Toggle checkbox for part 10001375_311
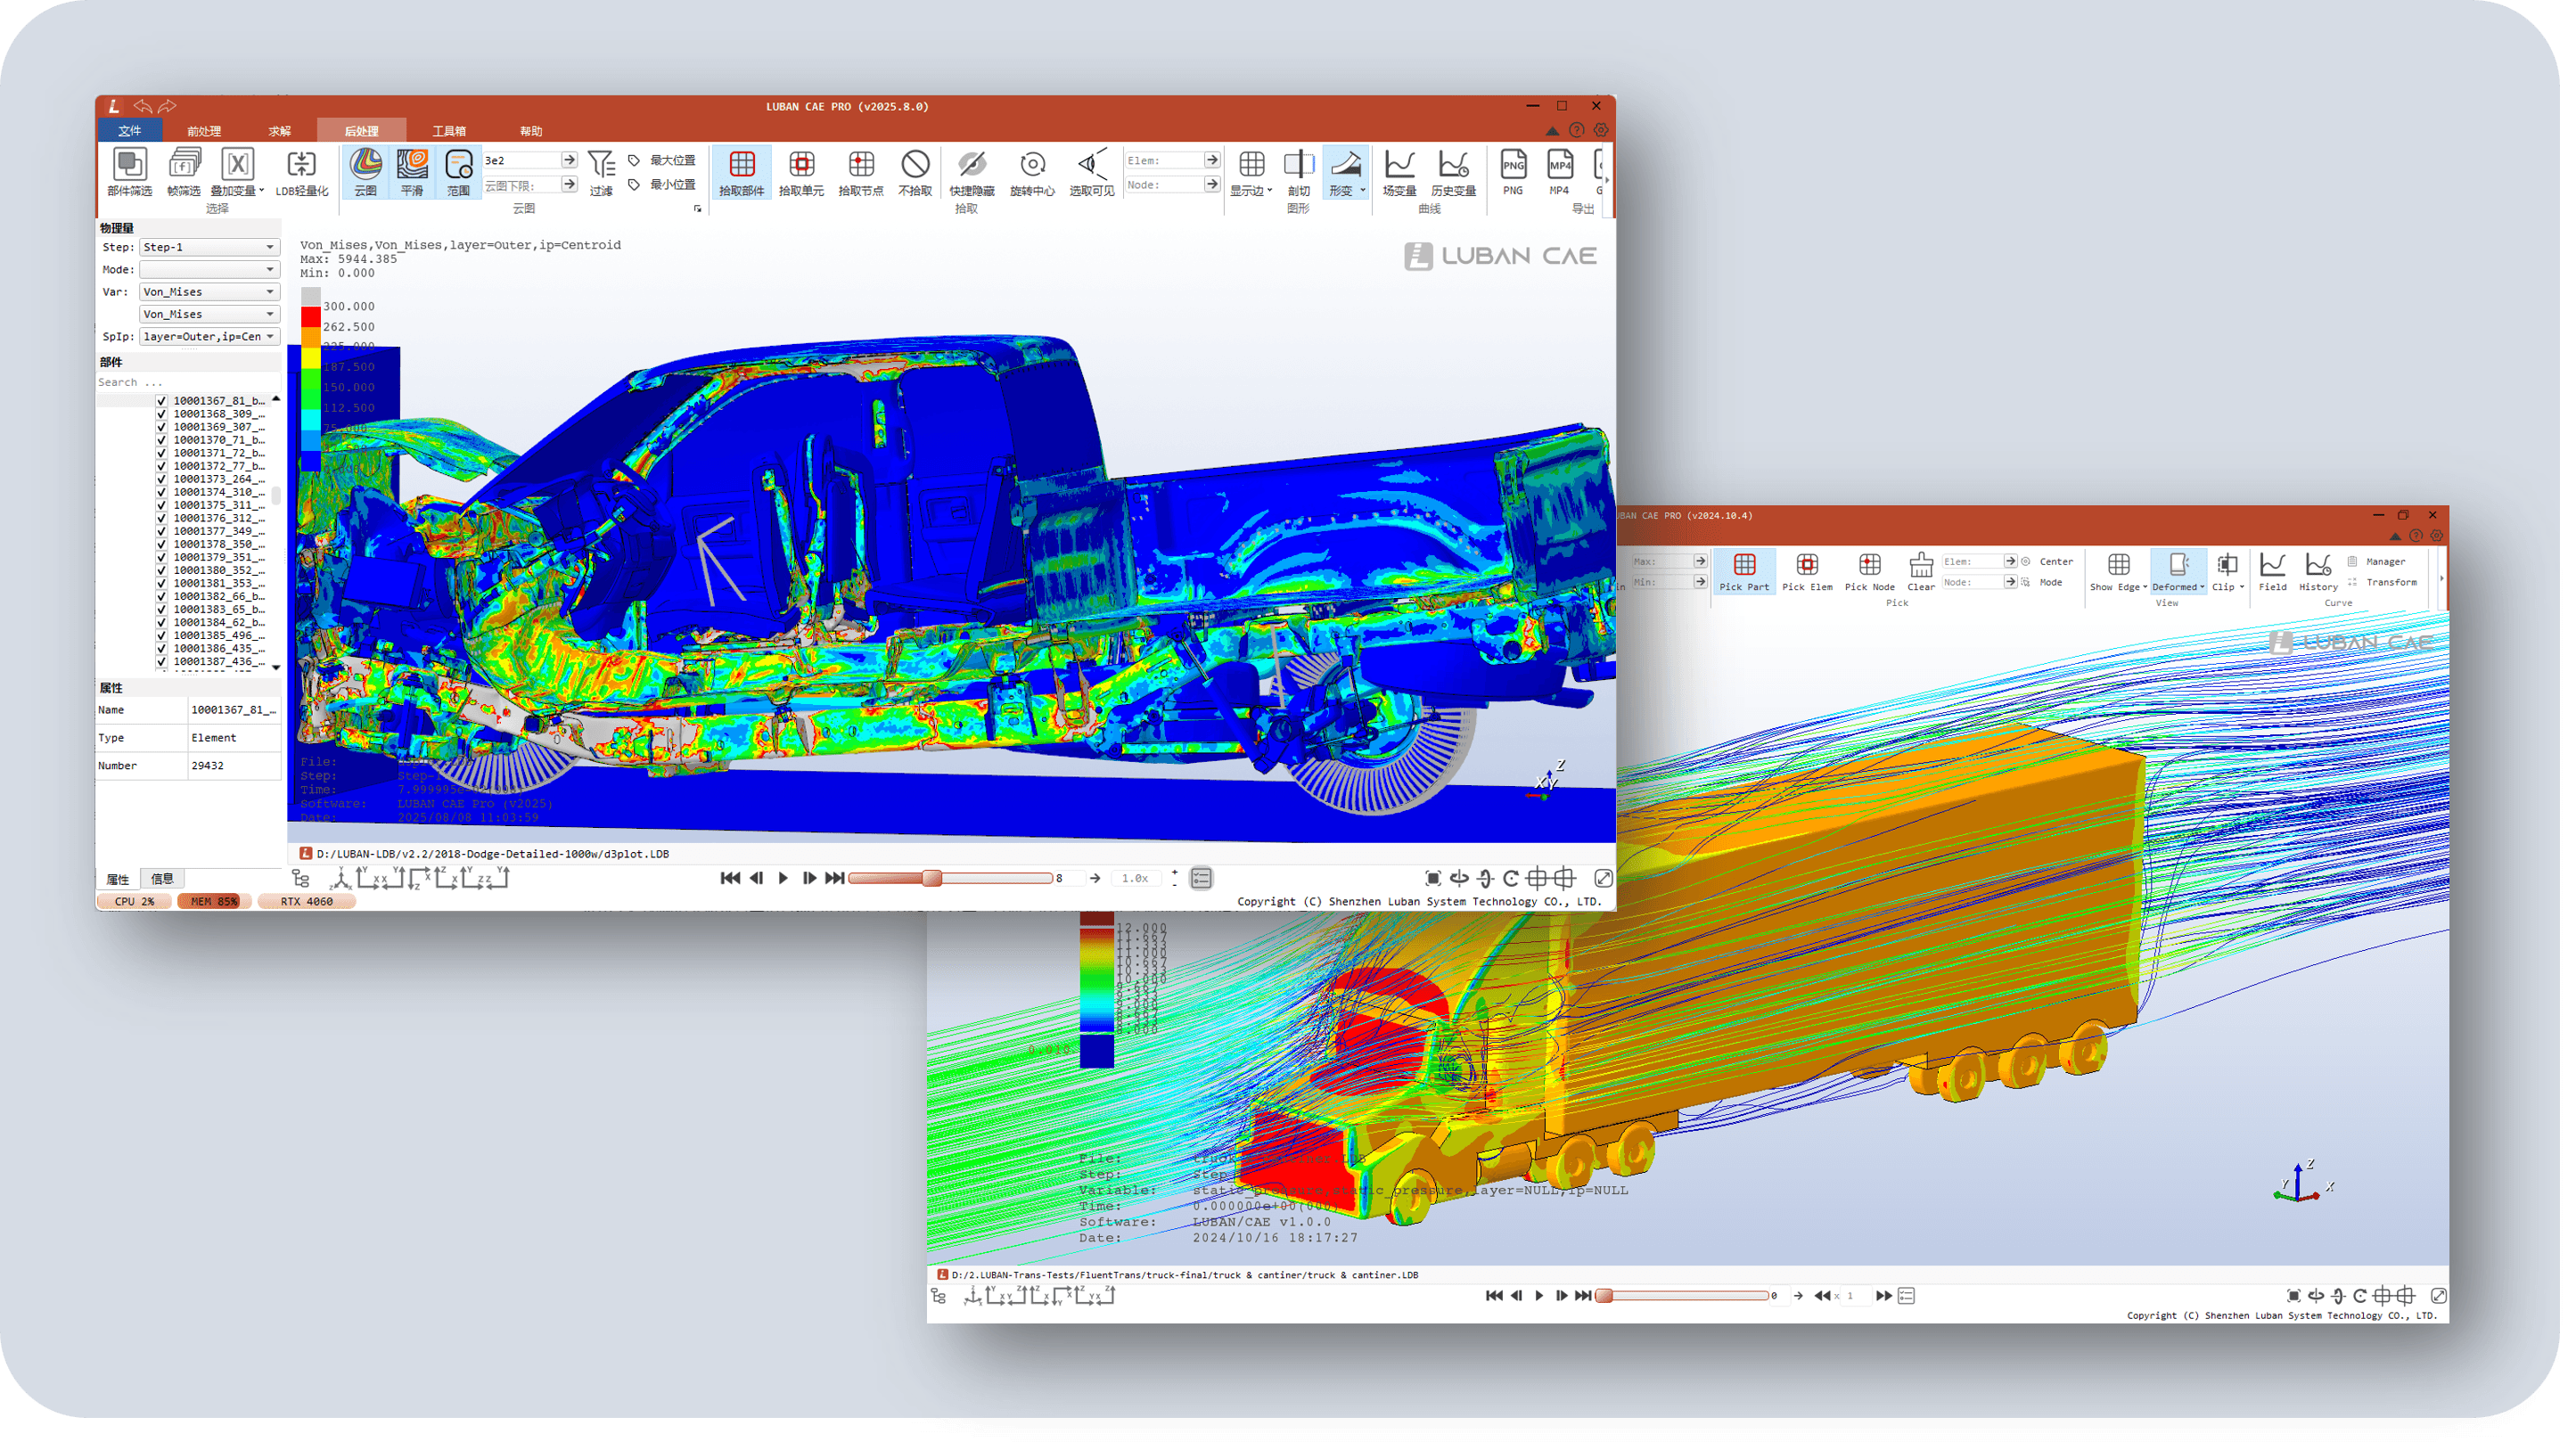 click(161, 505)
